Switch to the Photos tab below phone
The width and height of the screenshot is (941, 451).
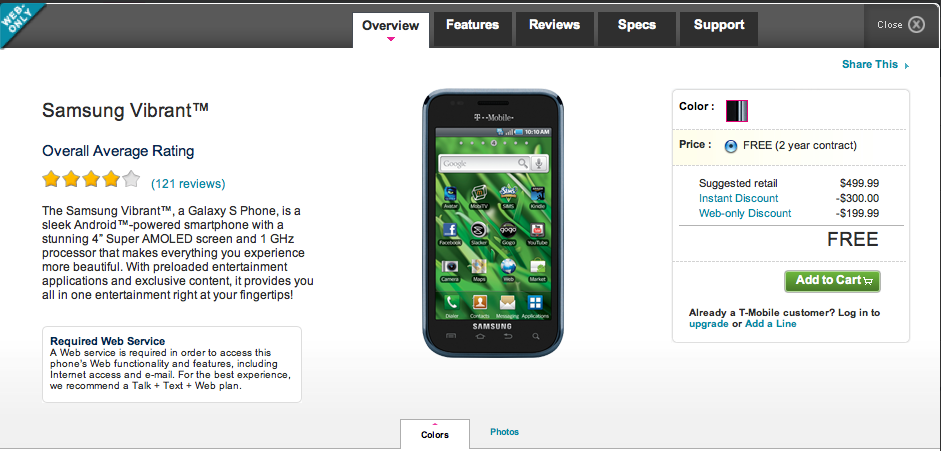click(x=505, y=432)
